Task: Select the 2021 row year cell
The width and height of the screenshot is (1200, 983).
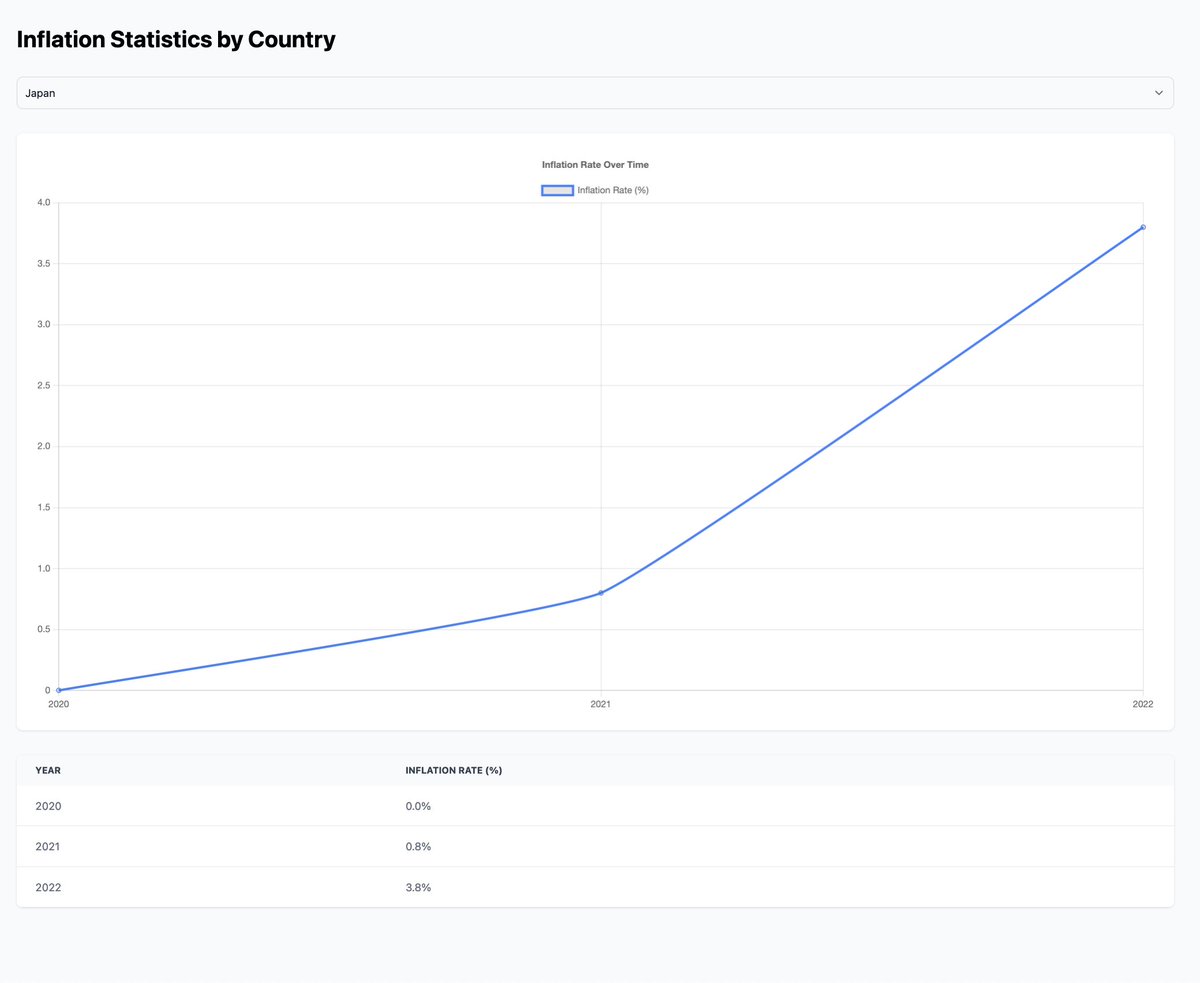Action: coord(48,847)
